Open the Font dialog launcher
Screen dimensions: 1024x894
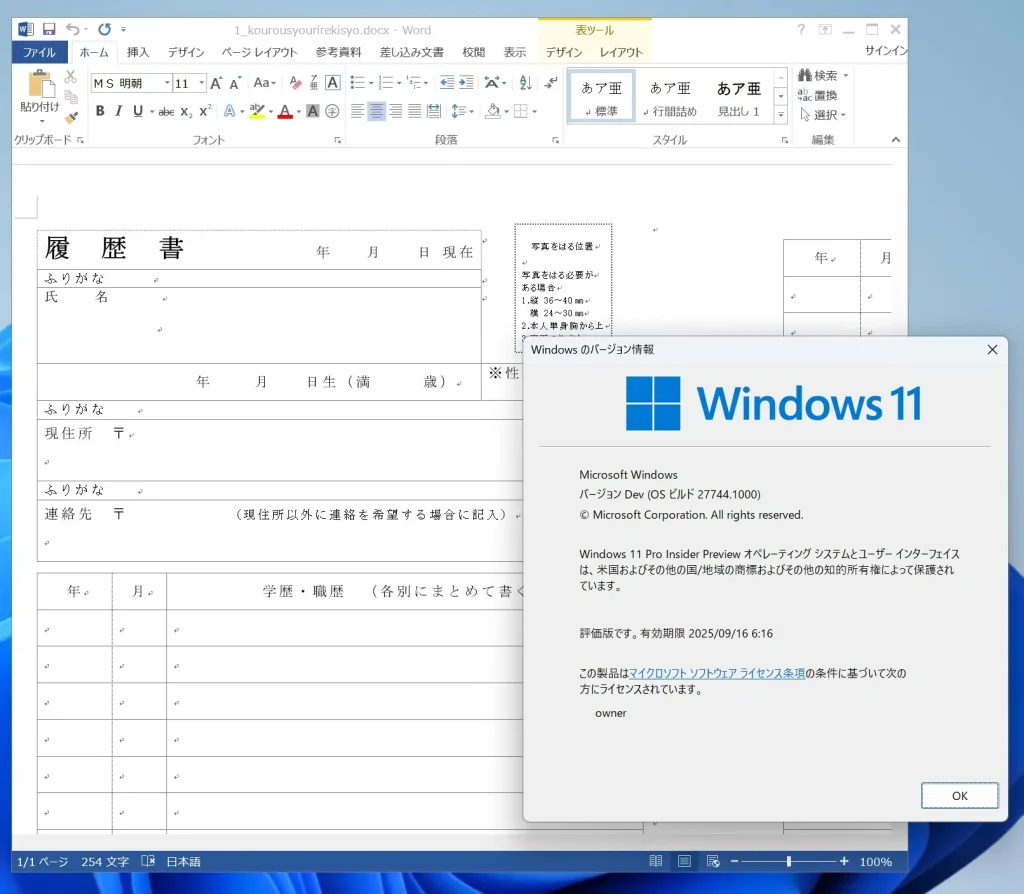point(338,140)
